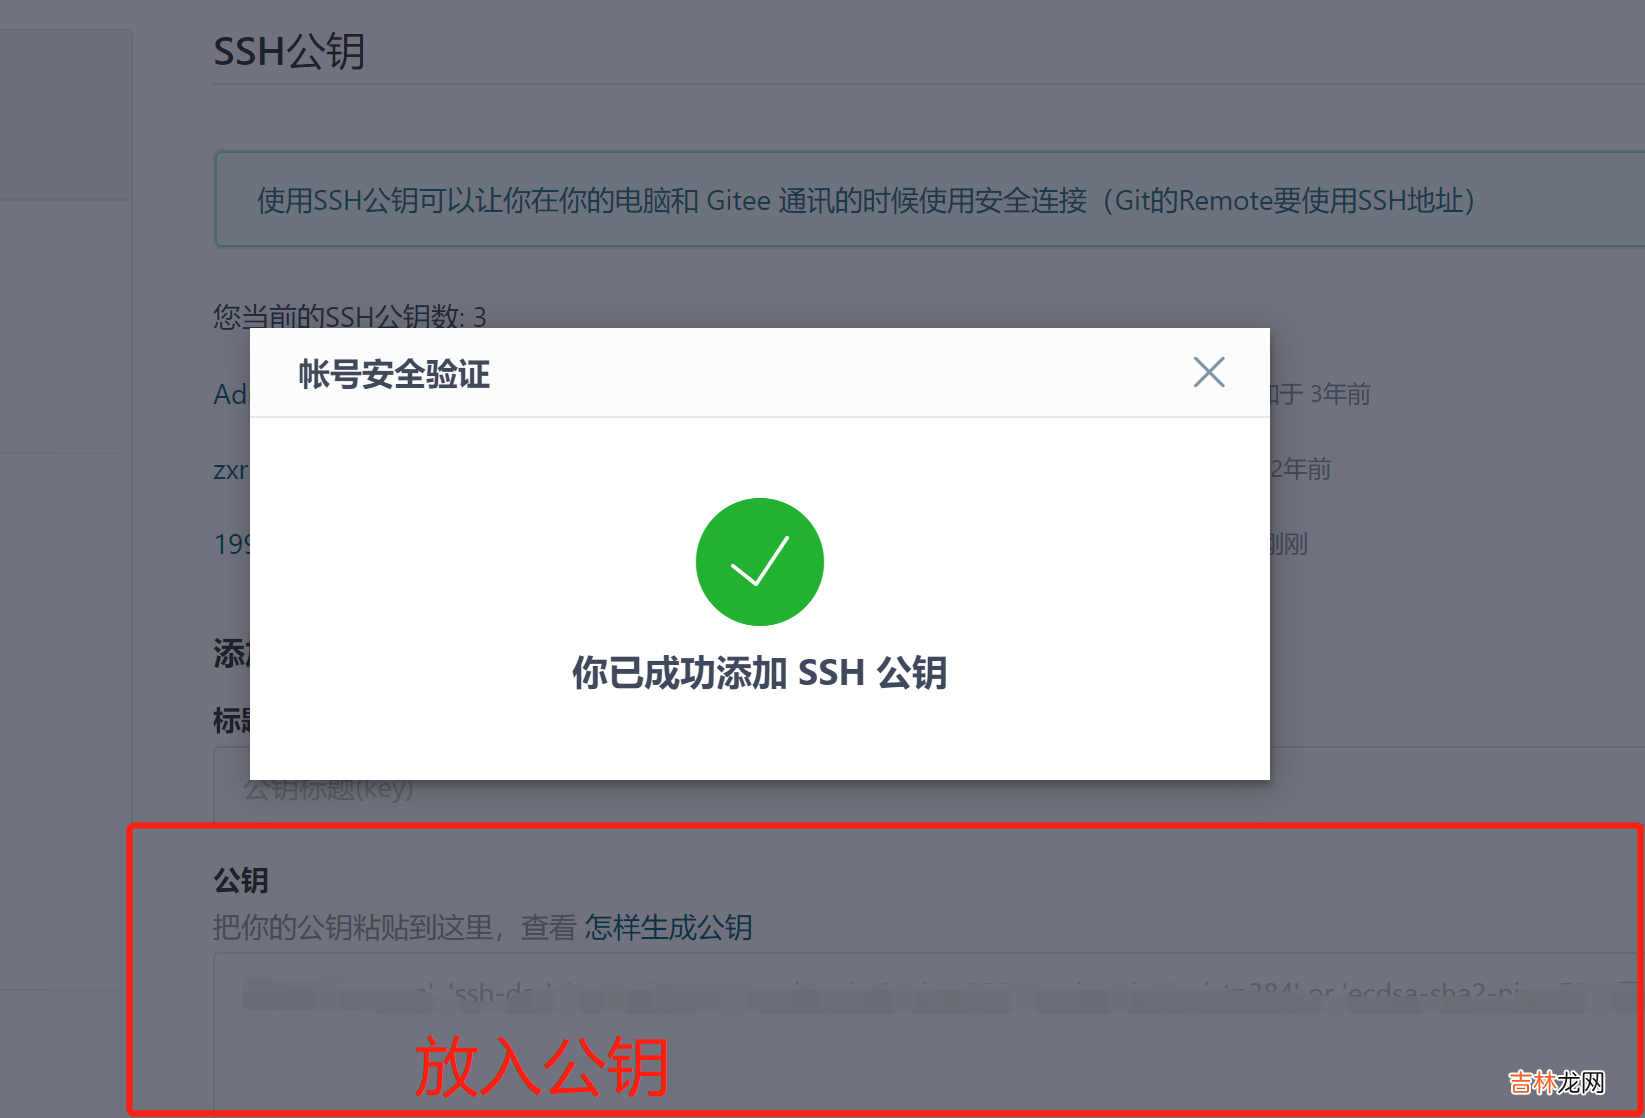This screenshot has width=1645, height=1118.
Task: Click the 2年前 added timestamp
Action: pyautogui.click(x=1300, y=469)
